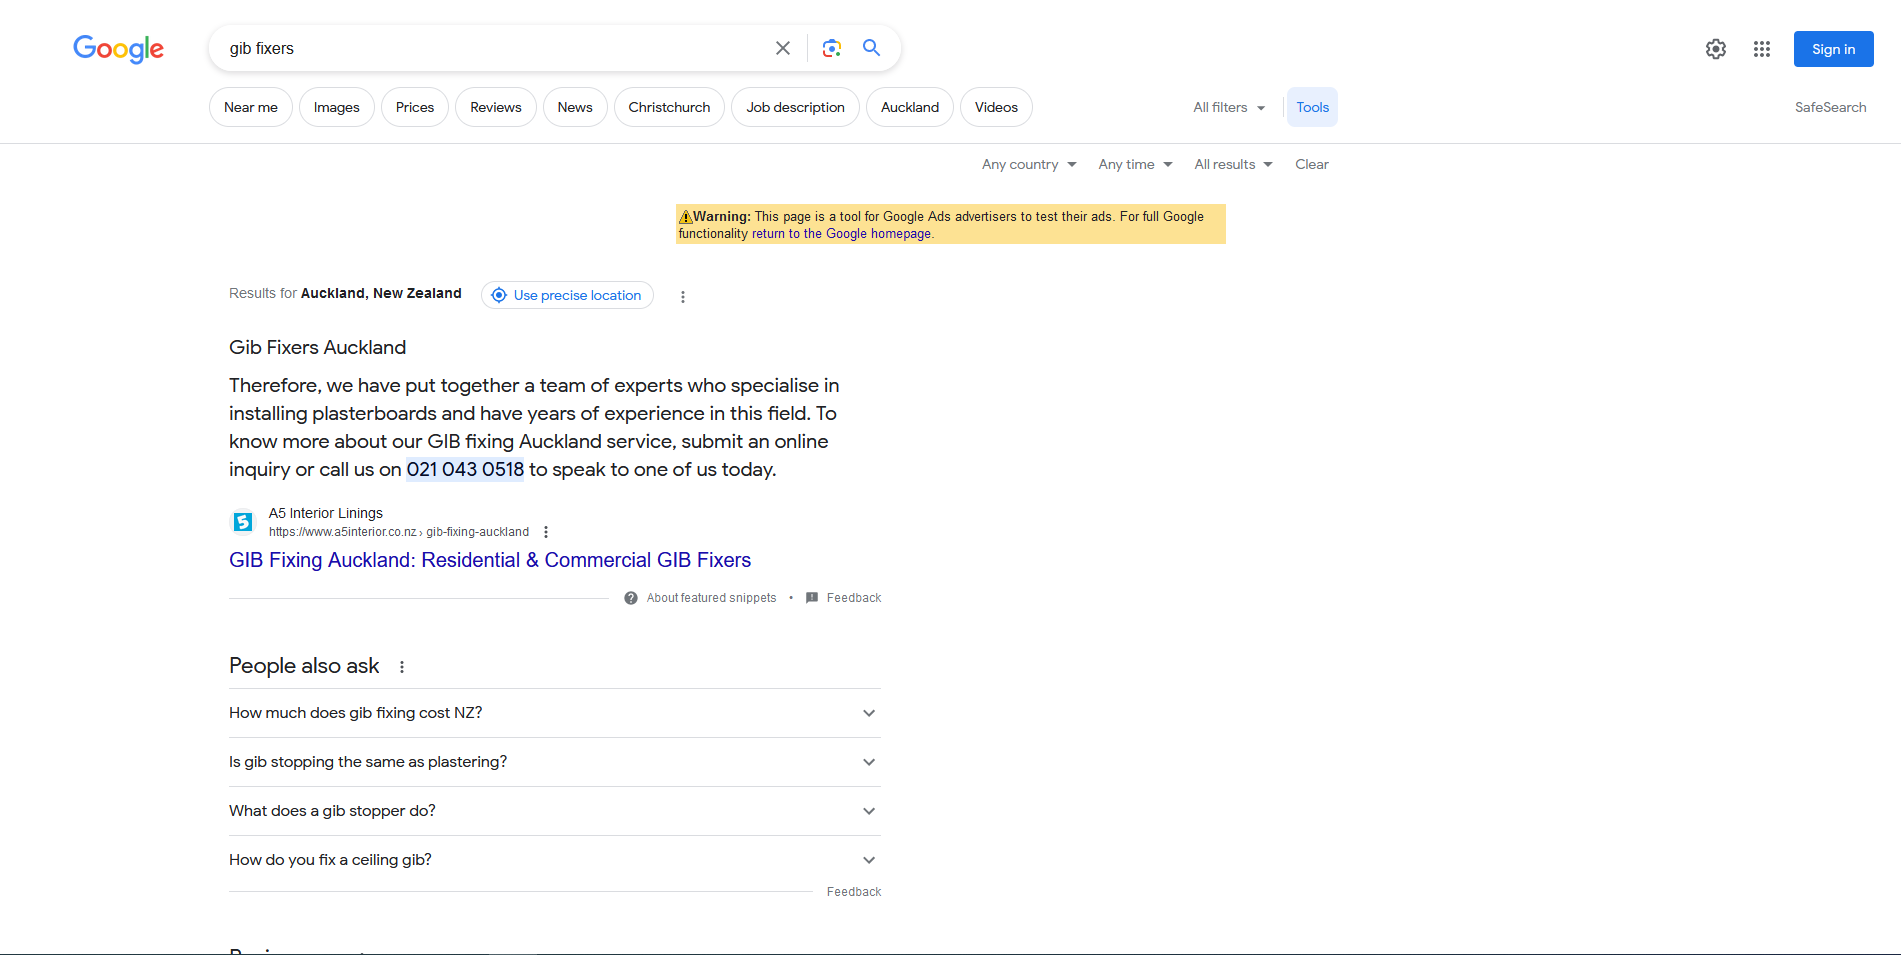Select the Images filter chip
1901x955 pixels.
click(337, 107)
